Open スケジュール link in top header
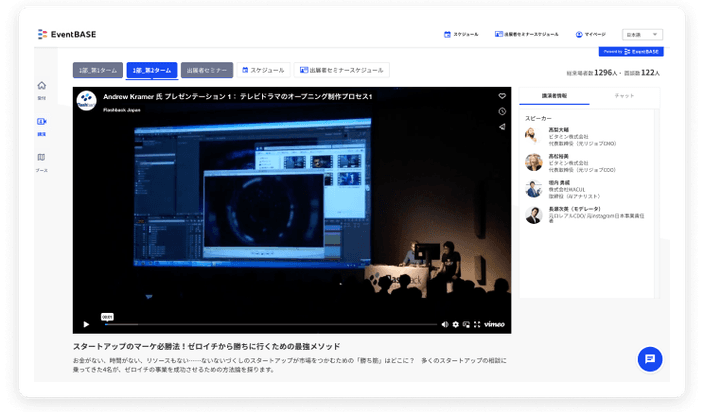This screenshot has height=412, width=704. tap(461, 34)
